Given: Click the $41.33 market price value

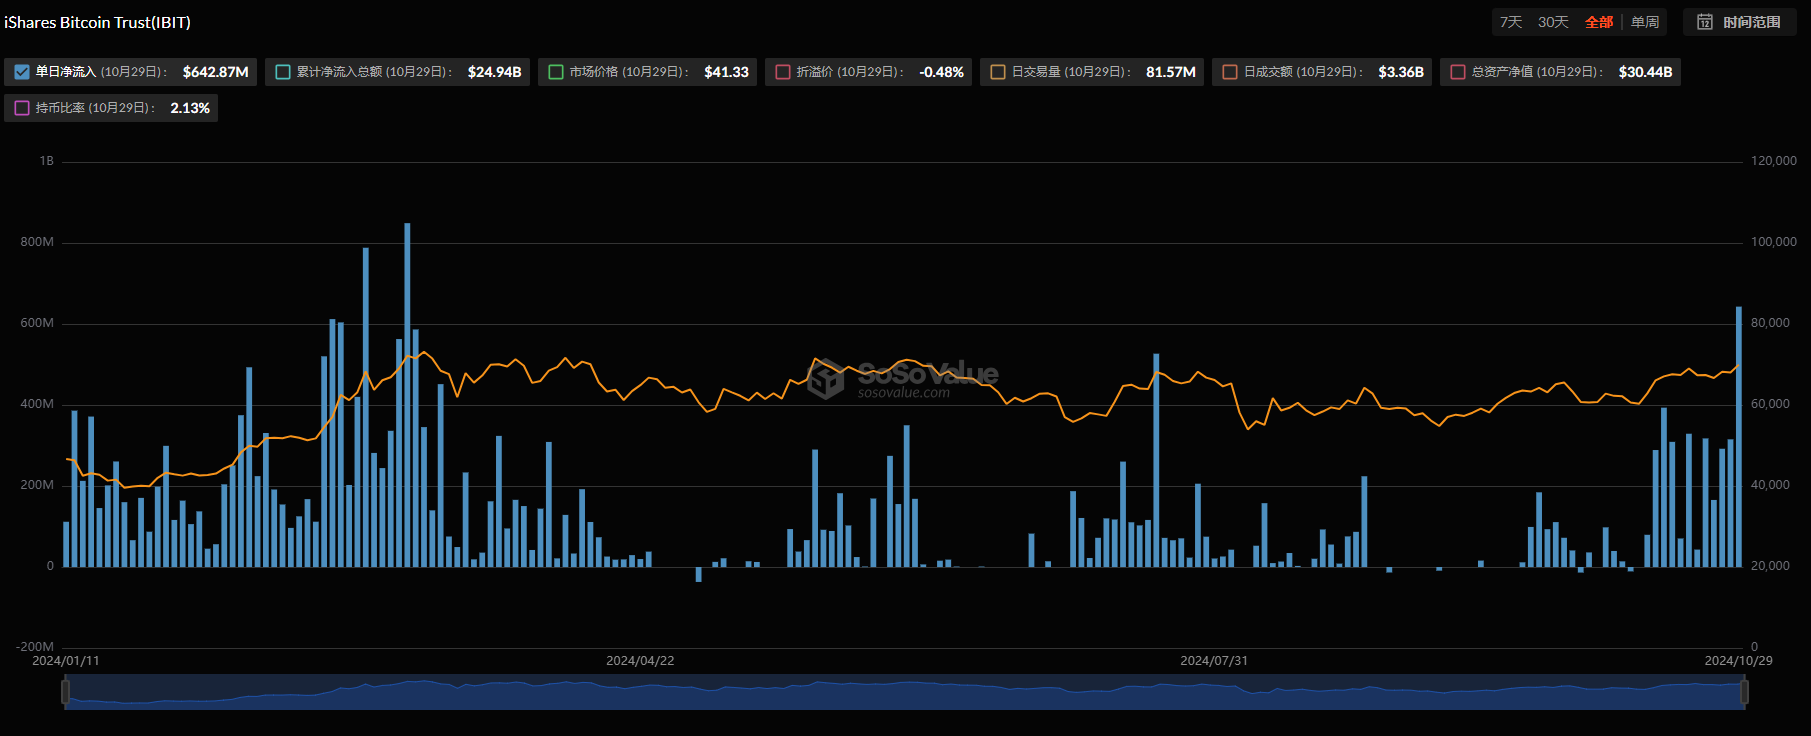Looking at the screenshot, I should [x=727, y=72].
